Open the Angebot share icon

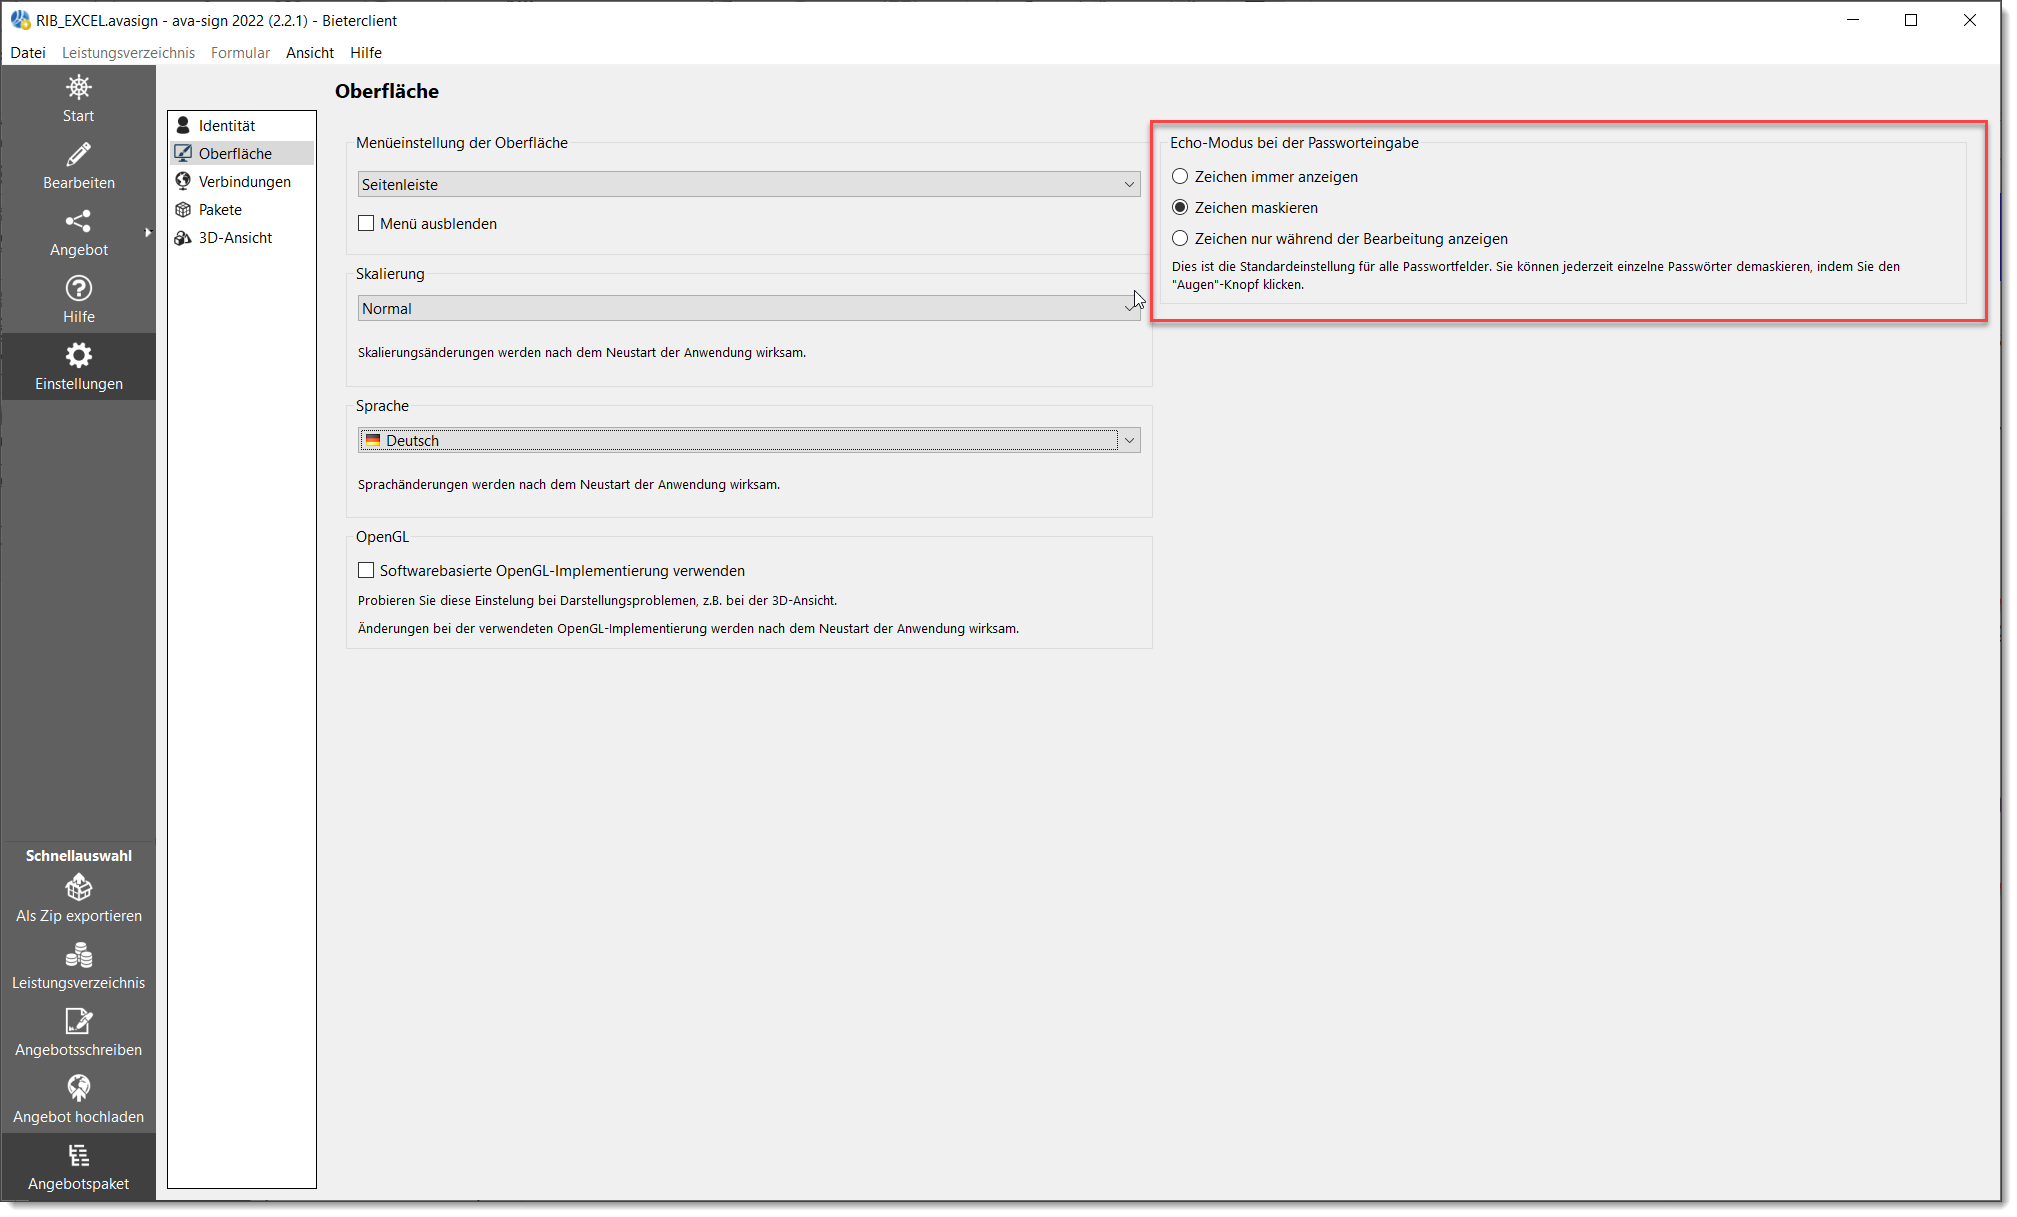pos(78,221)
